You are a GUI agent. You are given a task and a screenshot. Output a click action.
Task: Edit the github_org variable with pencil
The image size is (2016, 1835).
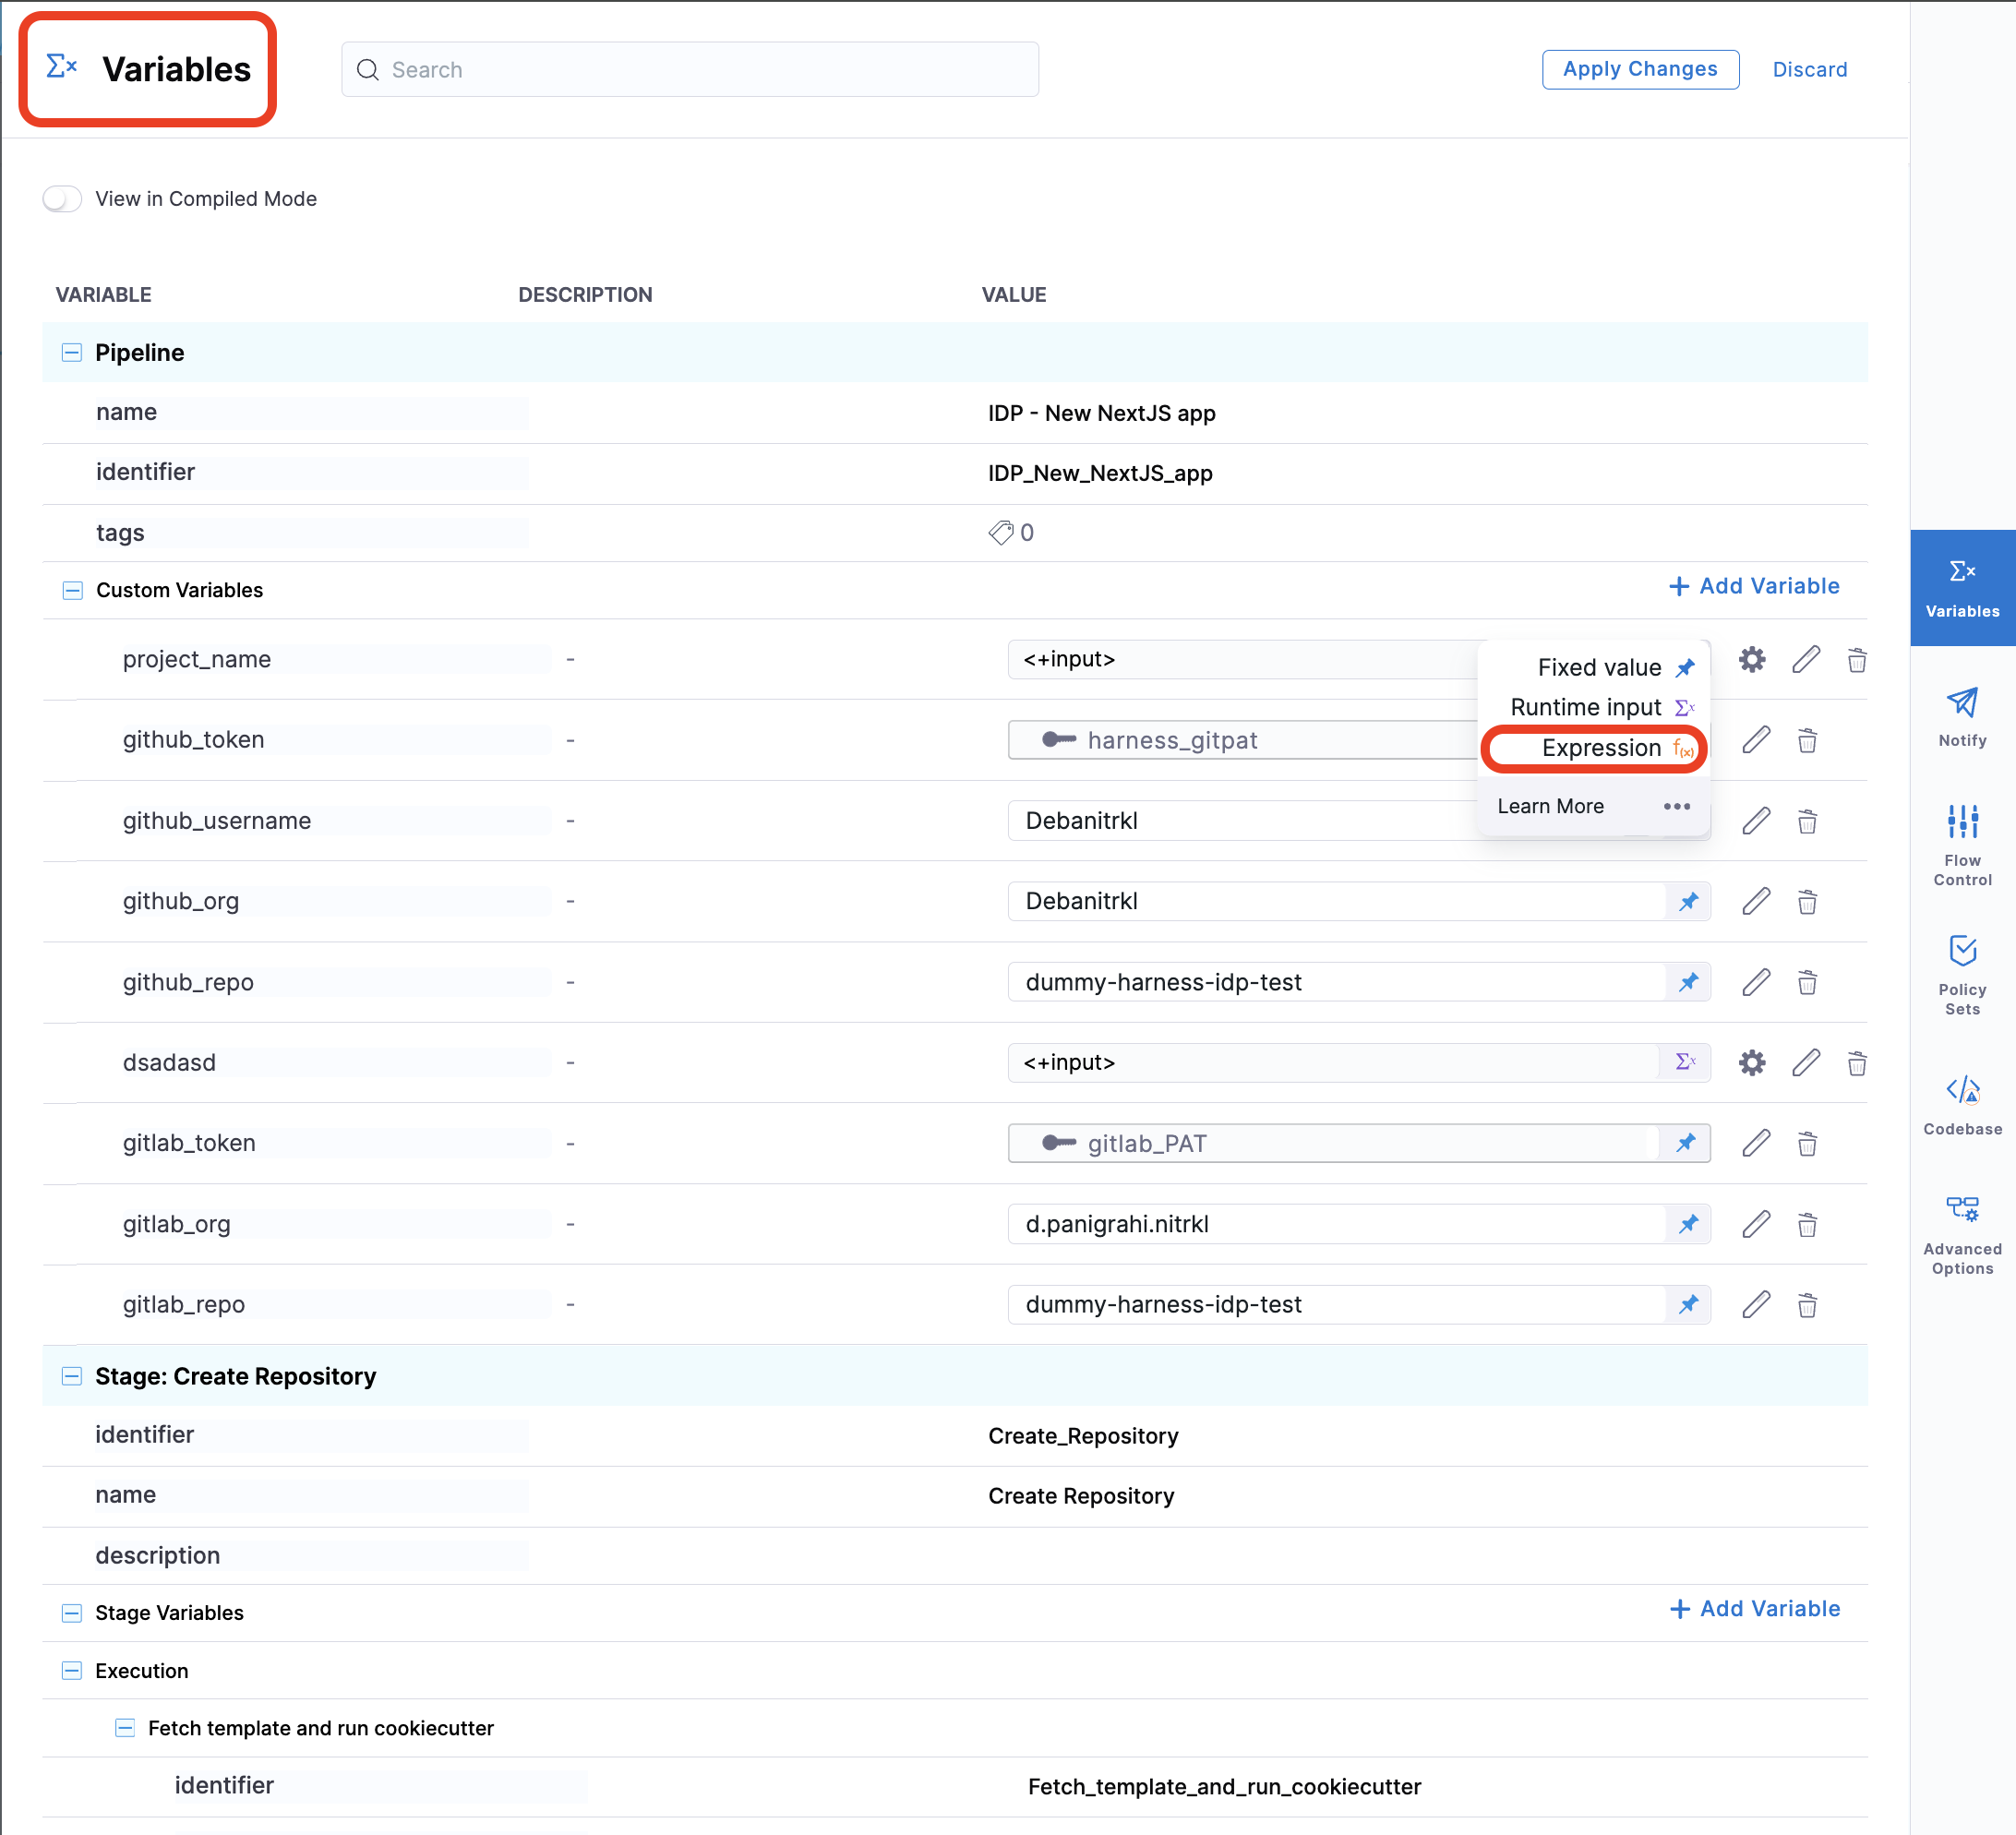click(1755, 902)
